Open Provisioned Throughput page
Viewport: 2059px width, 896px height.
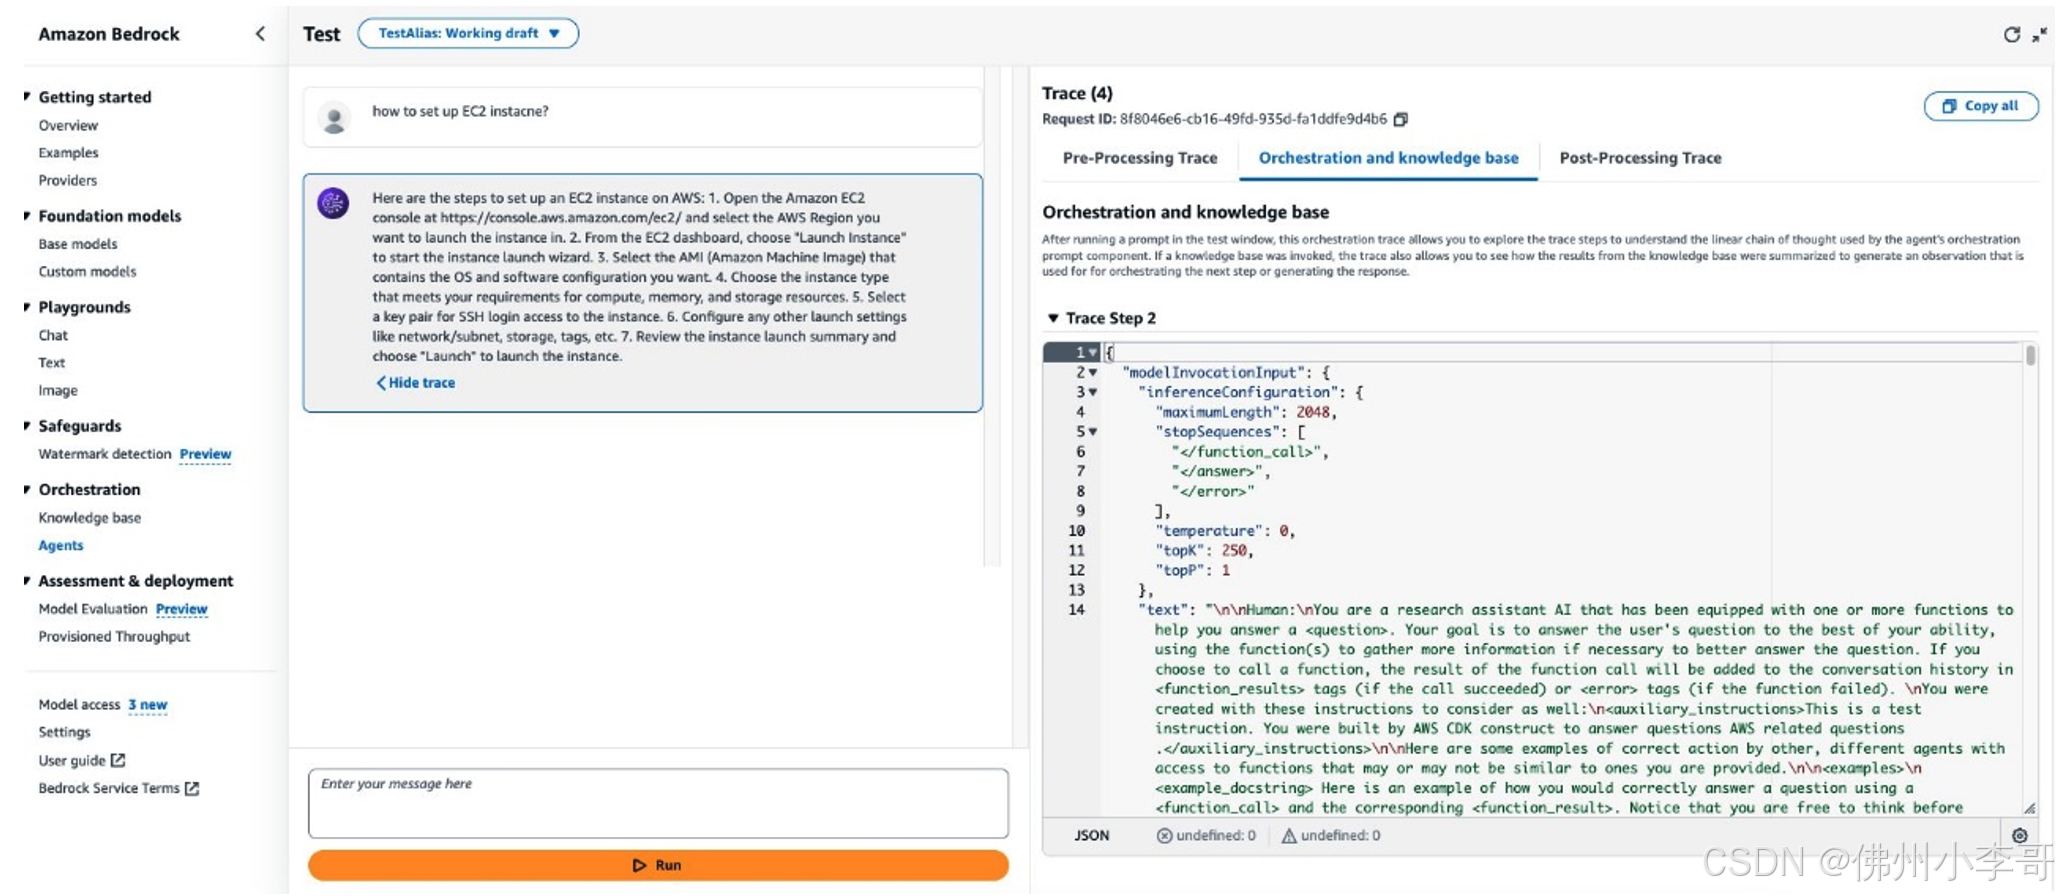click(x=114, y=636)
